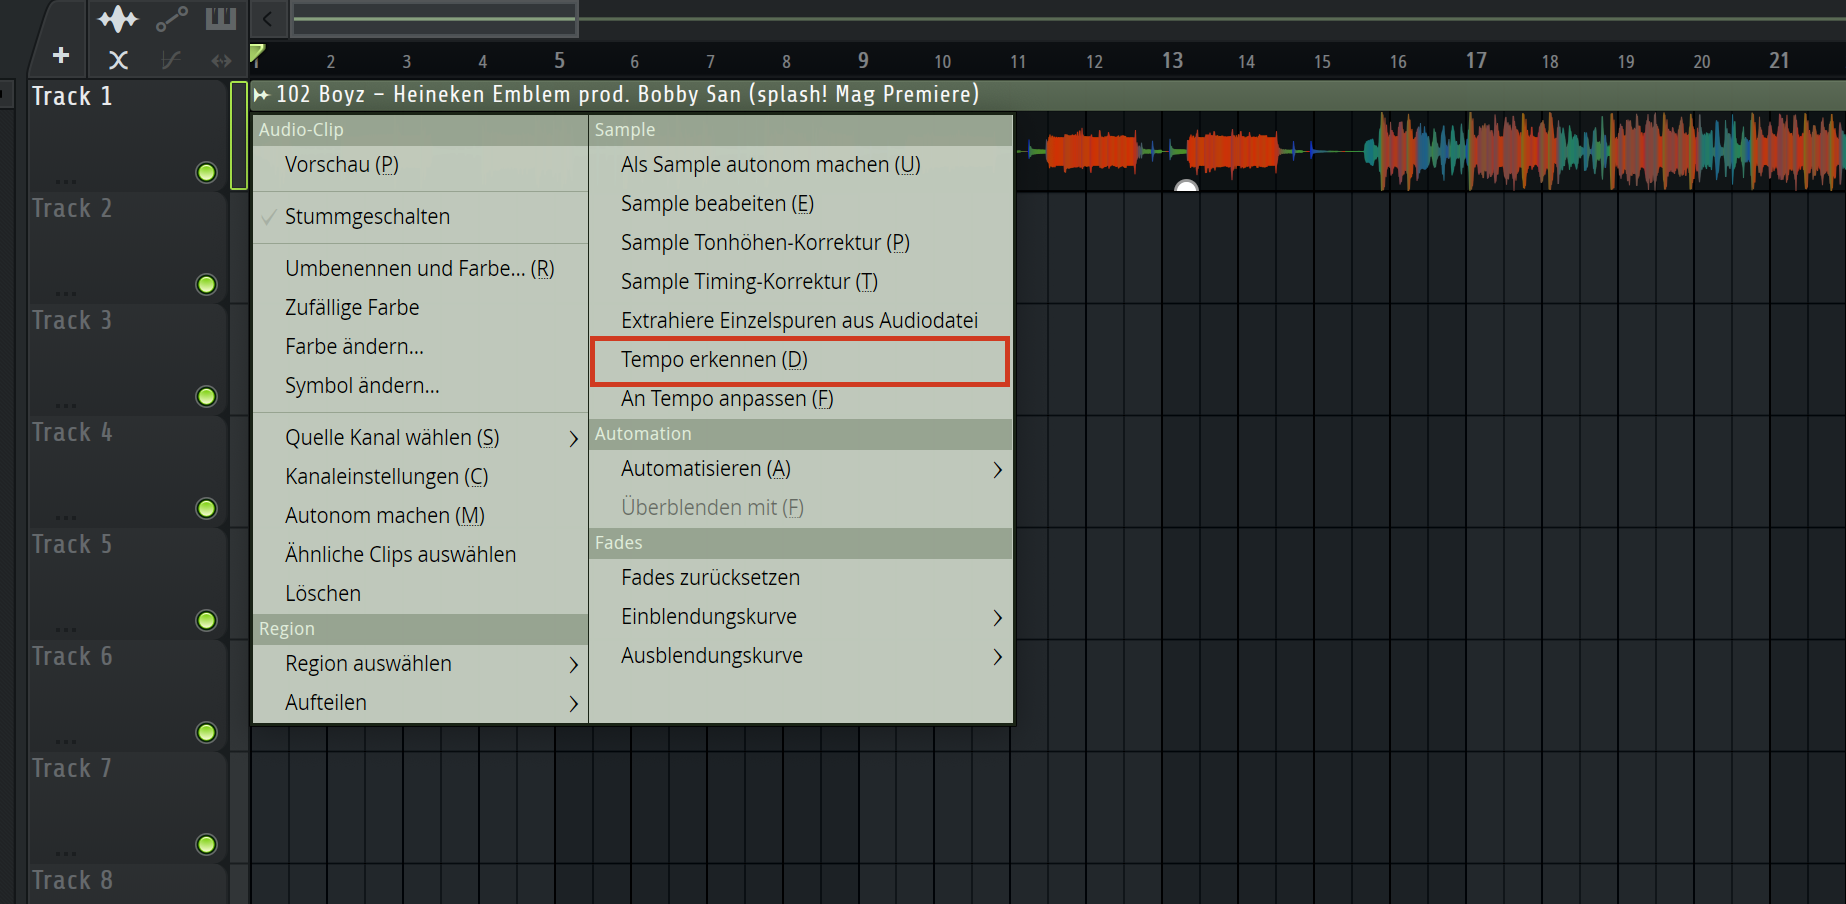Click bar 21 on the timeline ruler
Viewport: 1846px width, 904px height.
pyautogui.click(x=1779, y=61)
